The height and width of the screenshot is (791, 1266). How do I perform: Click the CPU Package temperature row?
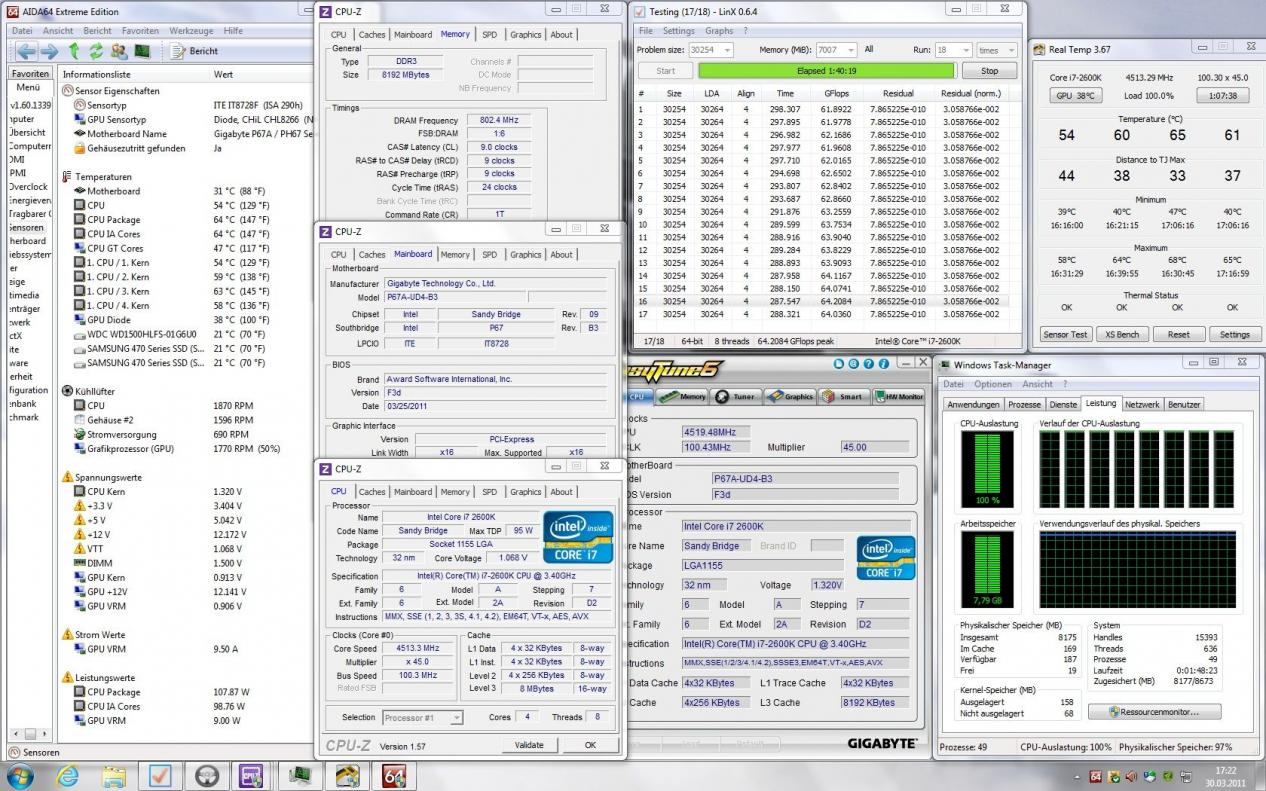click(x=190, y=220)
